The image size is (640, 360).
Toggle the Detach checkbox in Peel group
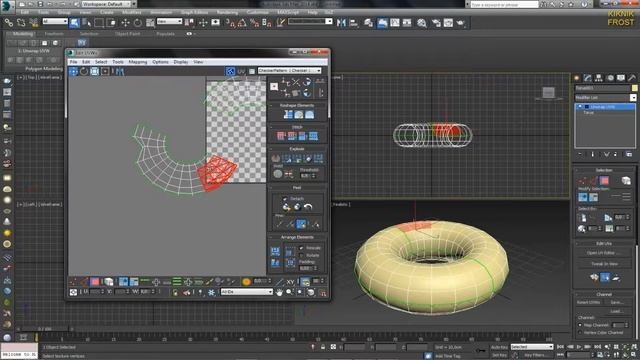pyautogui.click(x=285, y=199)
